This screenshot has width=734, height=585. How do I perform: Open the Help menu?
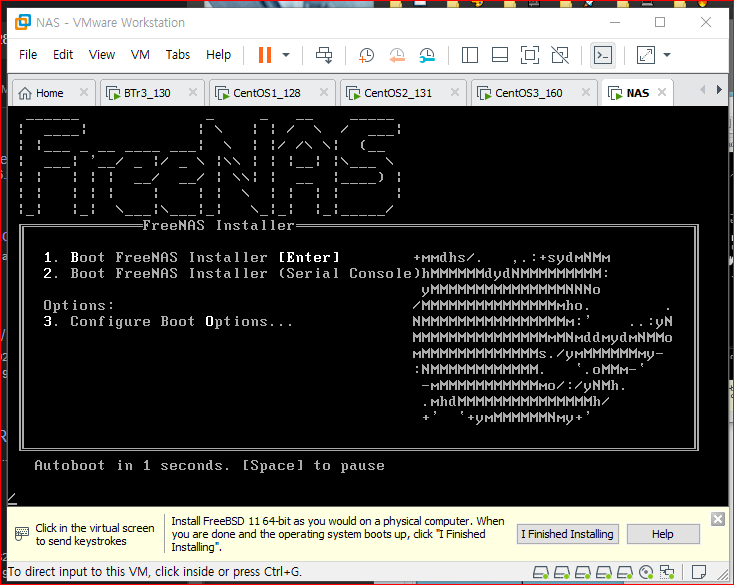click(x=218, y=55)
